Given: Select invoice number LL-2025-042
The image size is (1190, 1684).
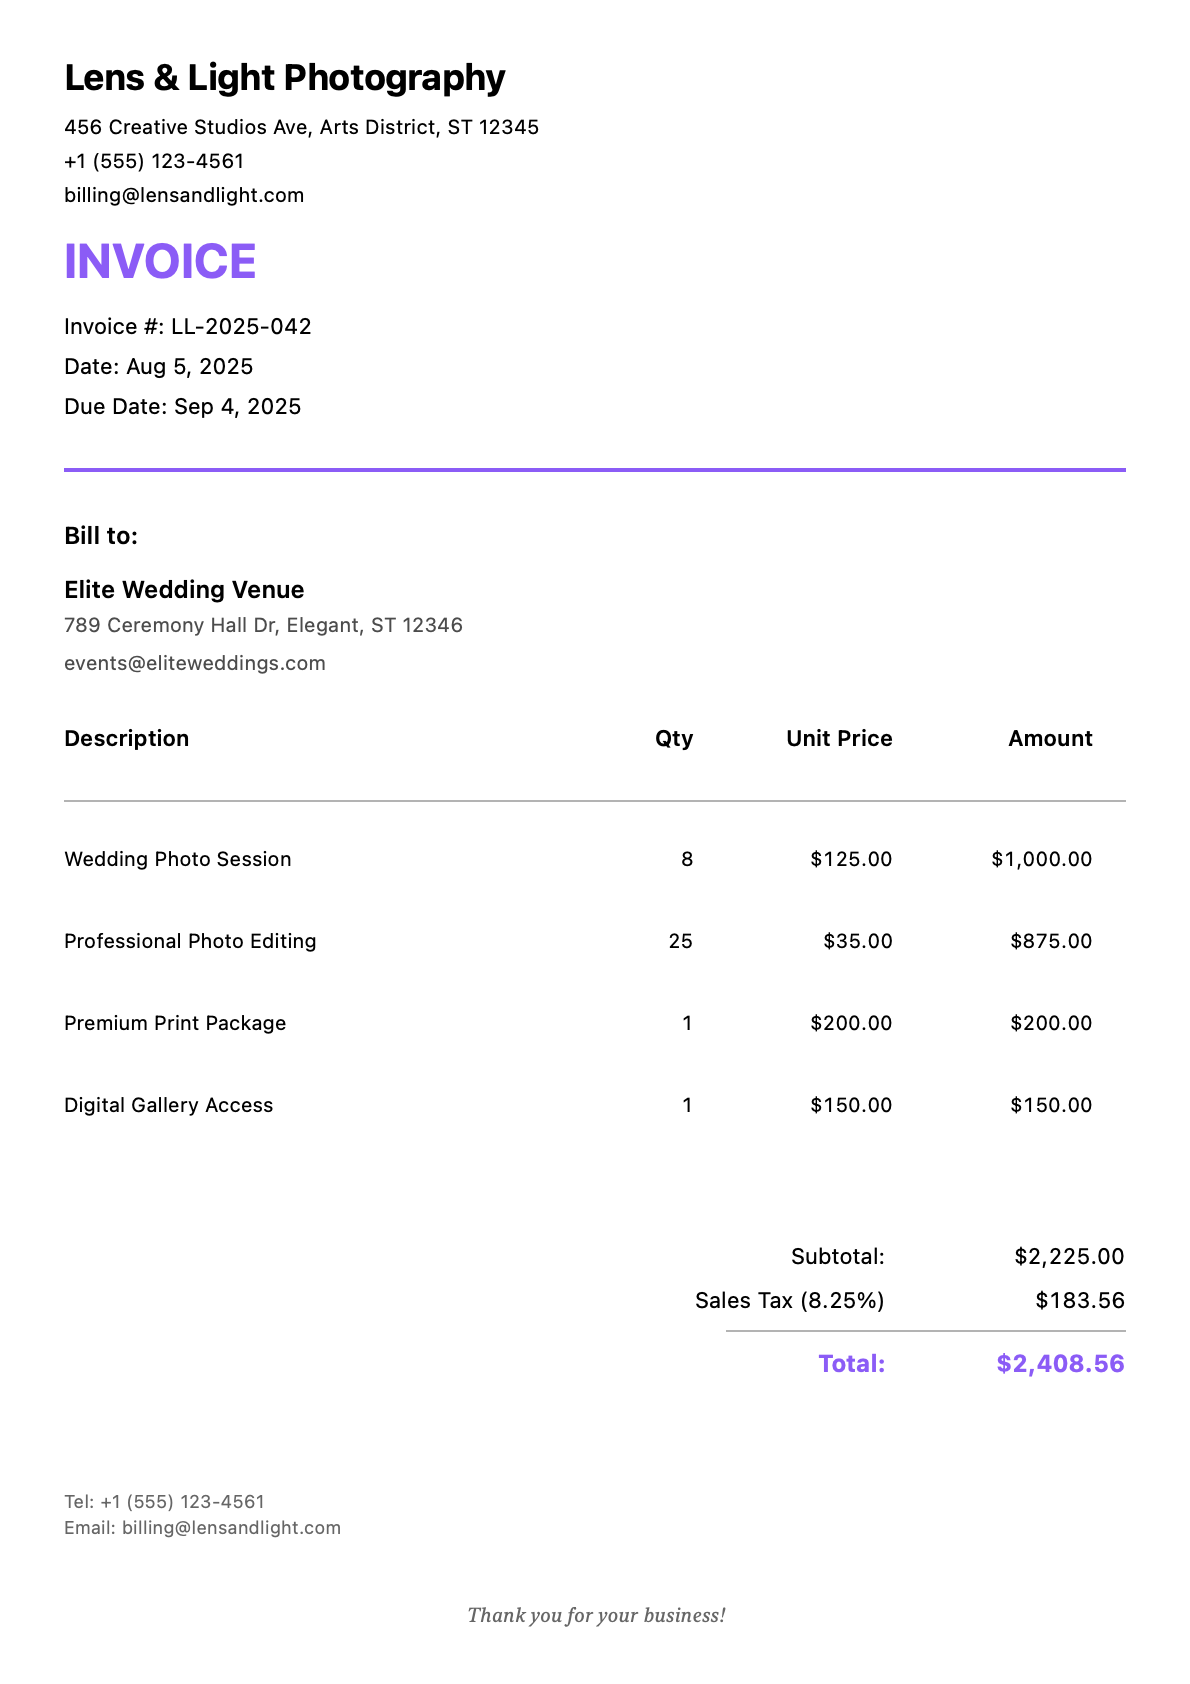Looking at the screenshot, I should coord(241,327).
